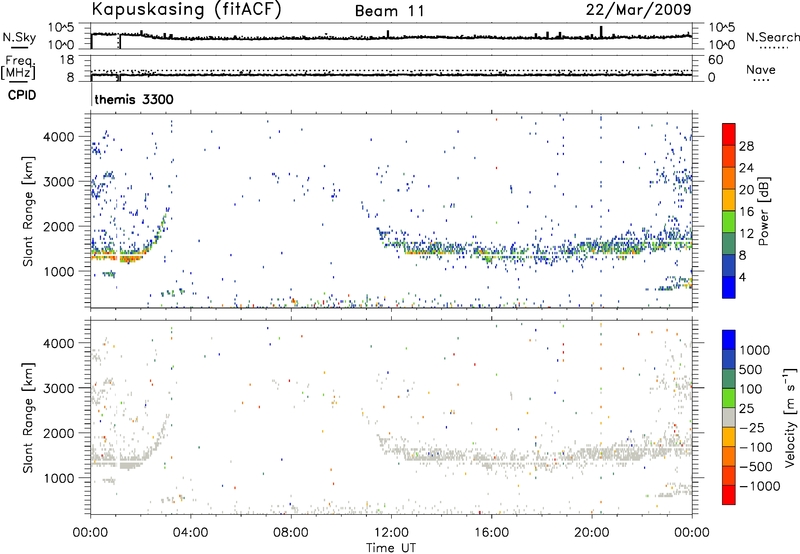Click the "Beam 11" label

click(390, 11)
